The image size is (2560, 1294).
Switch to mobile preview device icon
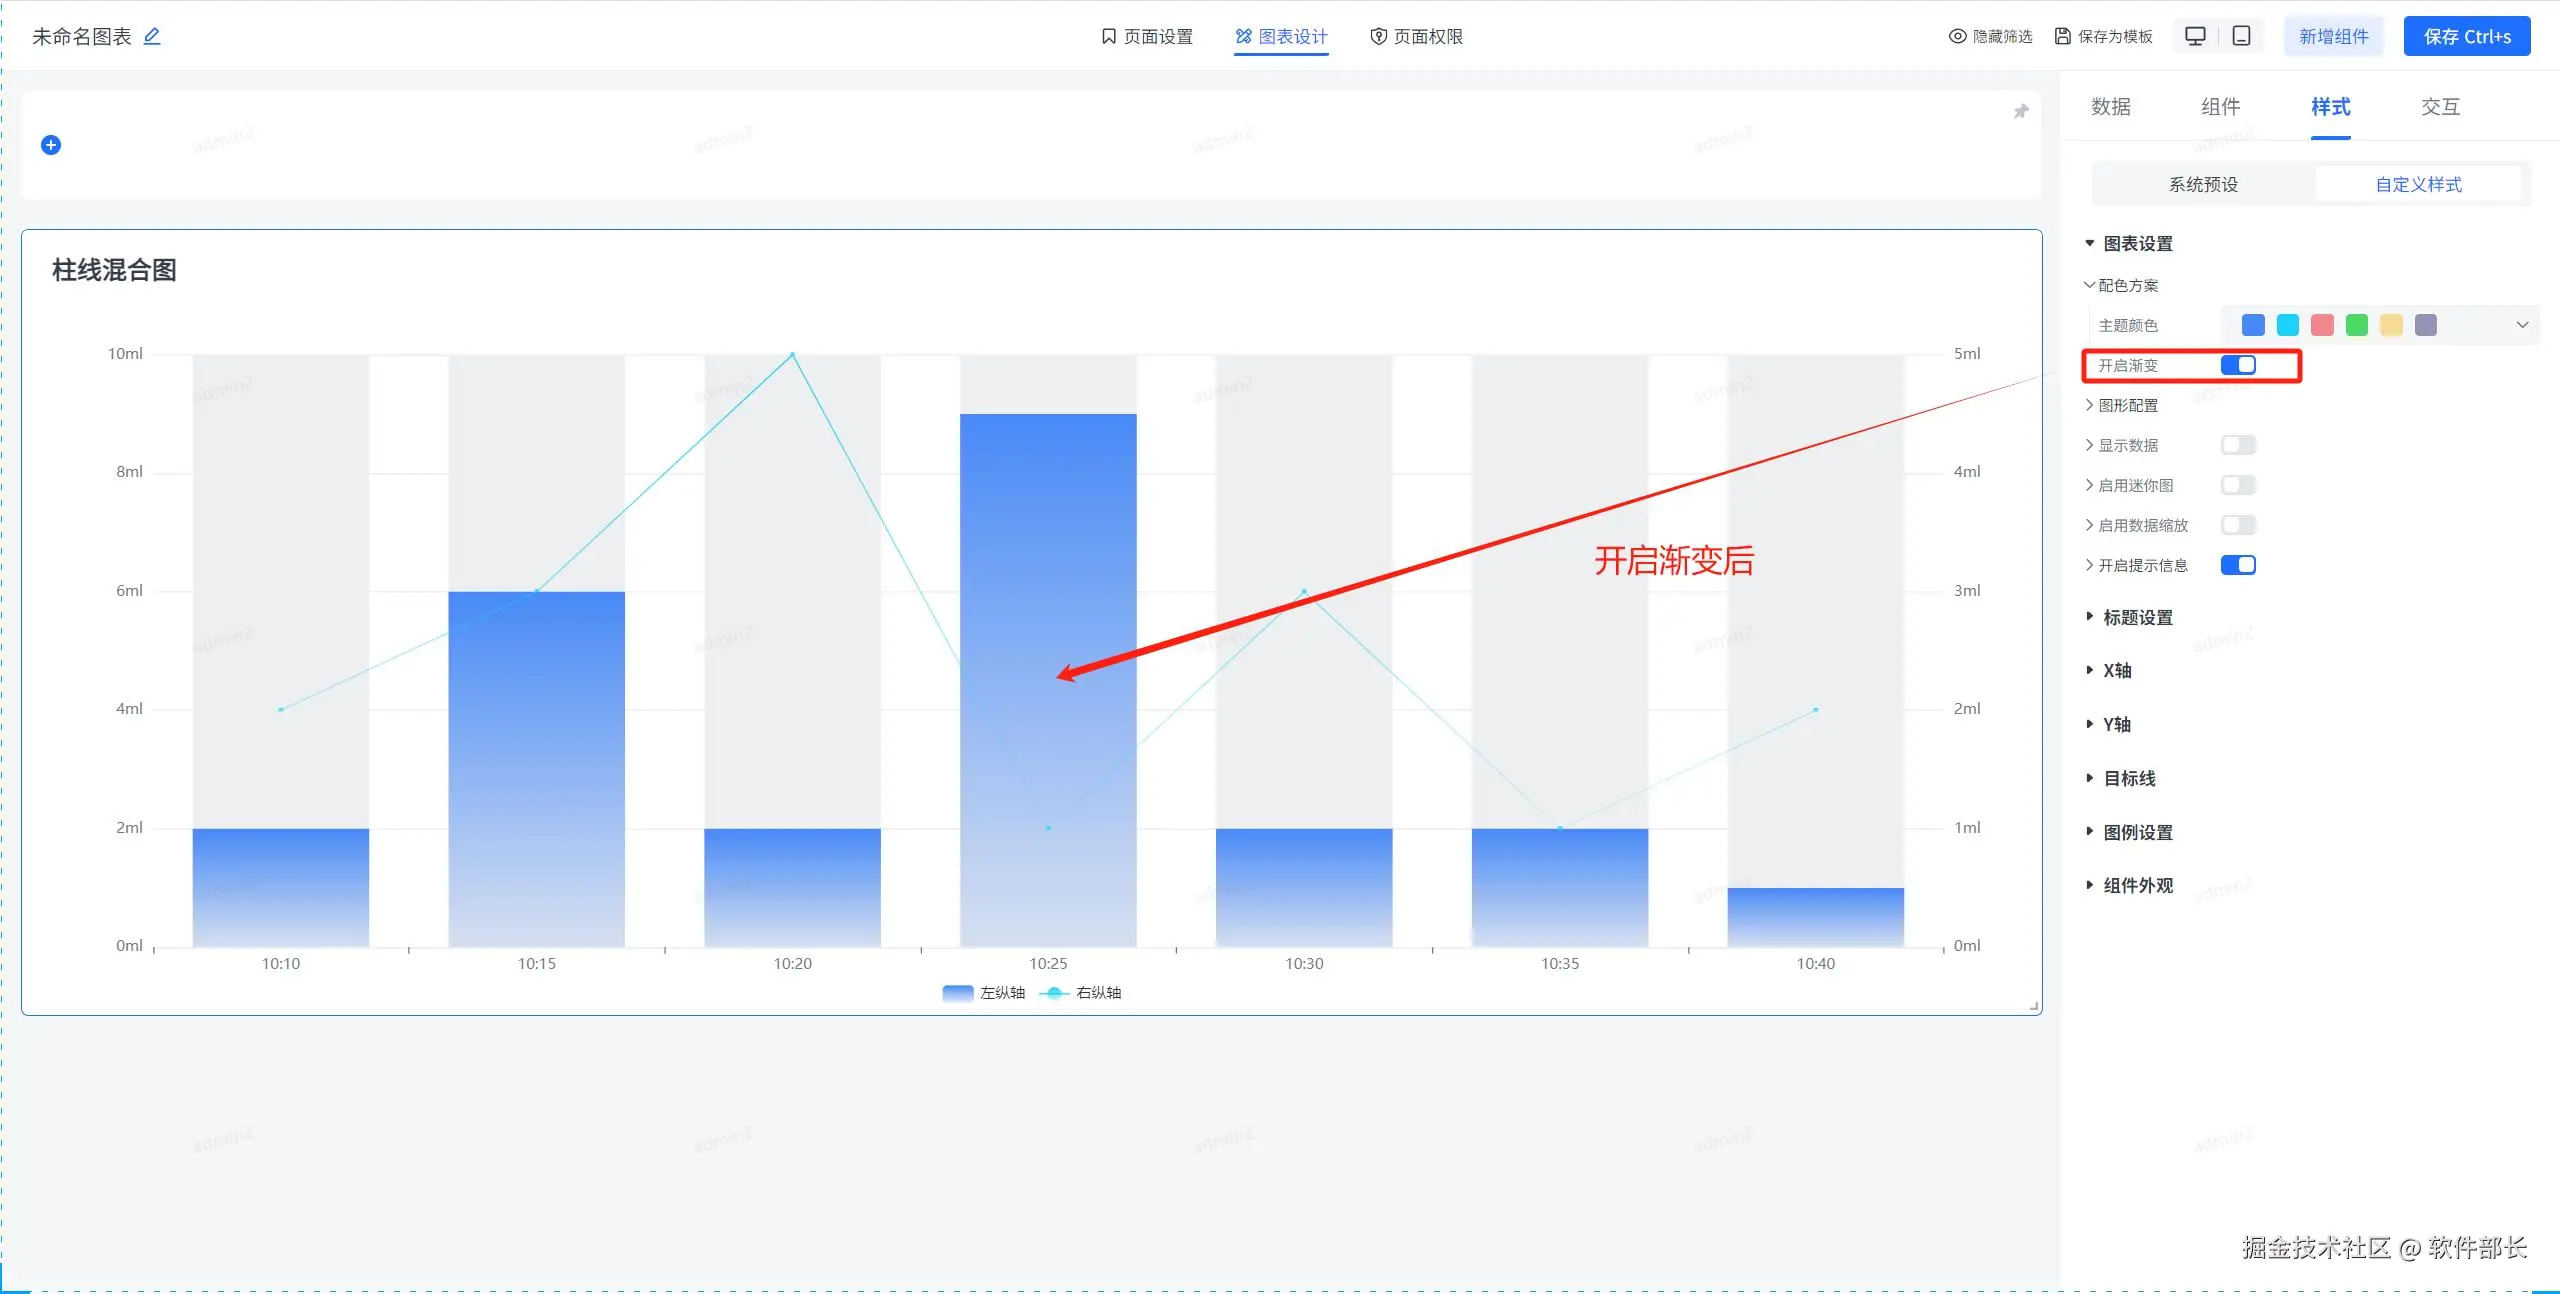coord(2242,36)
